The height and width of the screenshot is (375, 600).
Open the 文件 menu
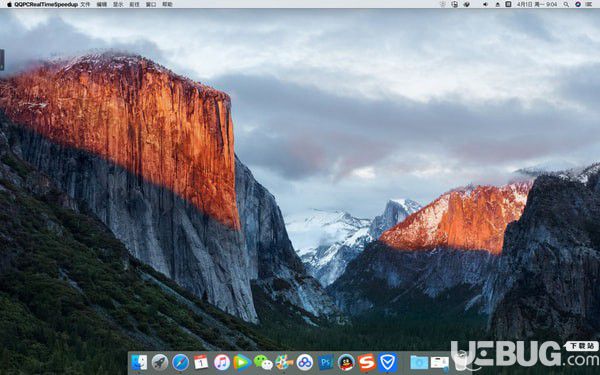(x=85, y=4)
